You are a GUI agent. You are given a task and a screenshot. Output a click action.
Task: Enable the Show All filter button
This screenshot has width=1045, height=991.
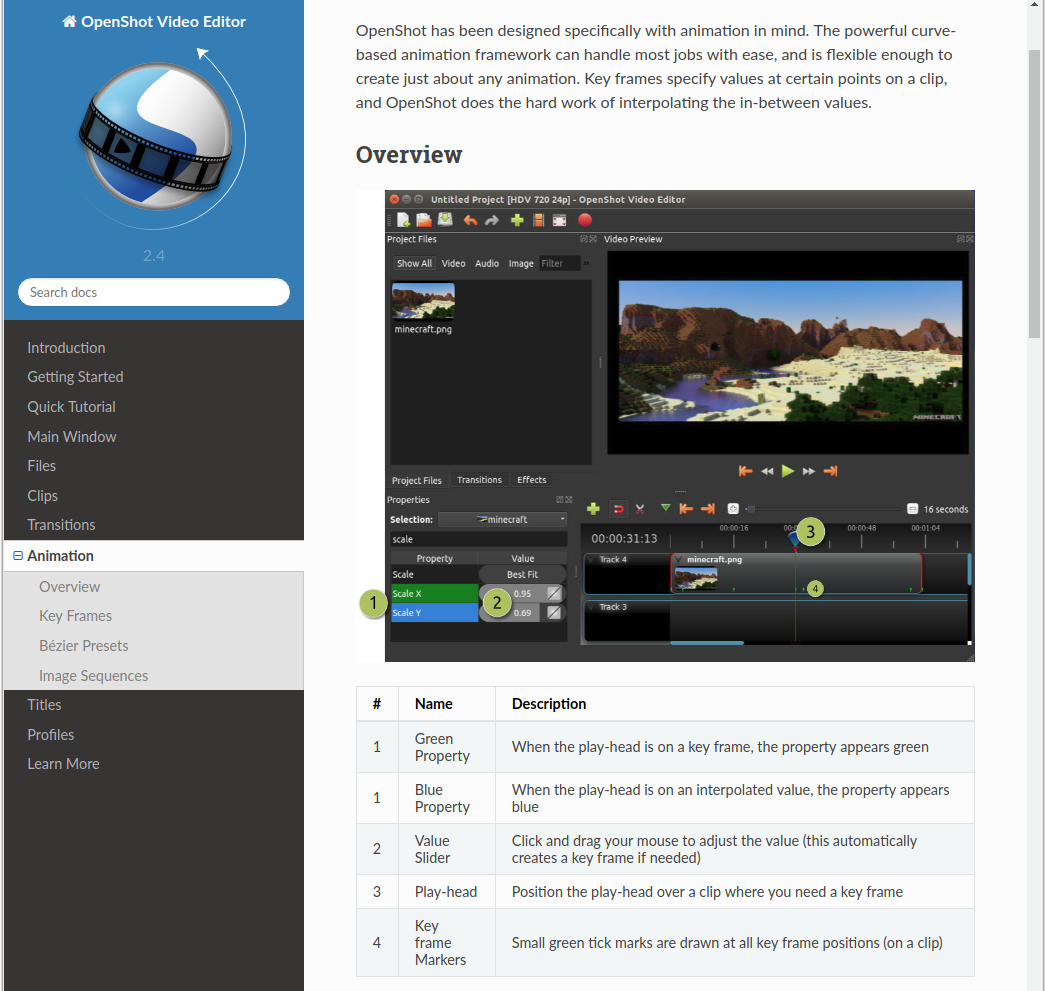[414, 262]
